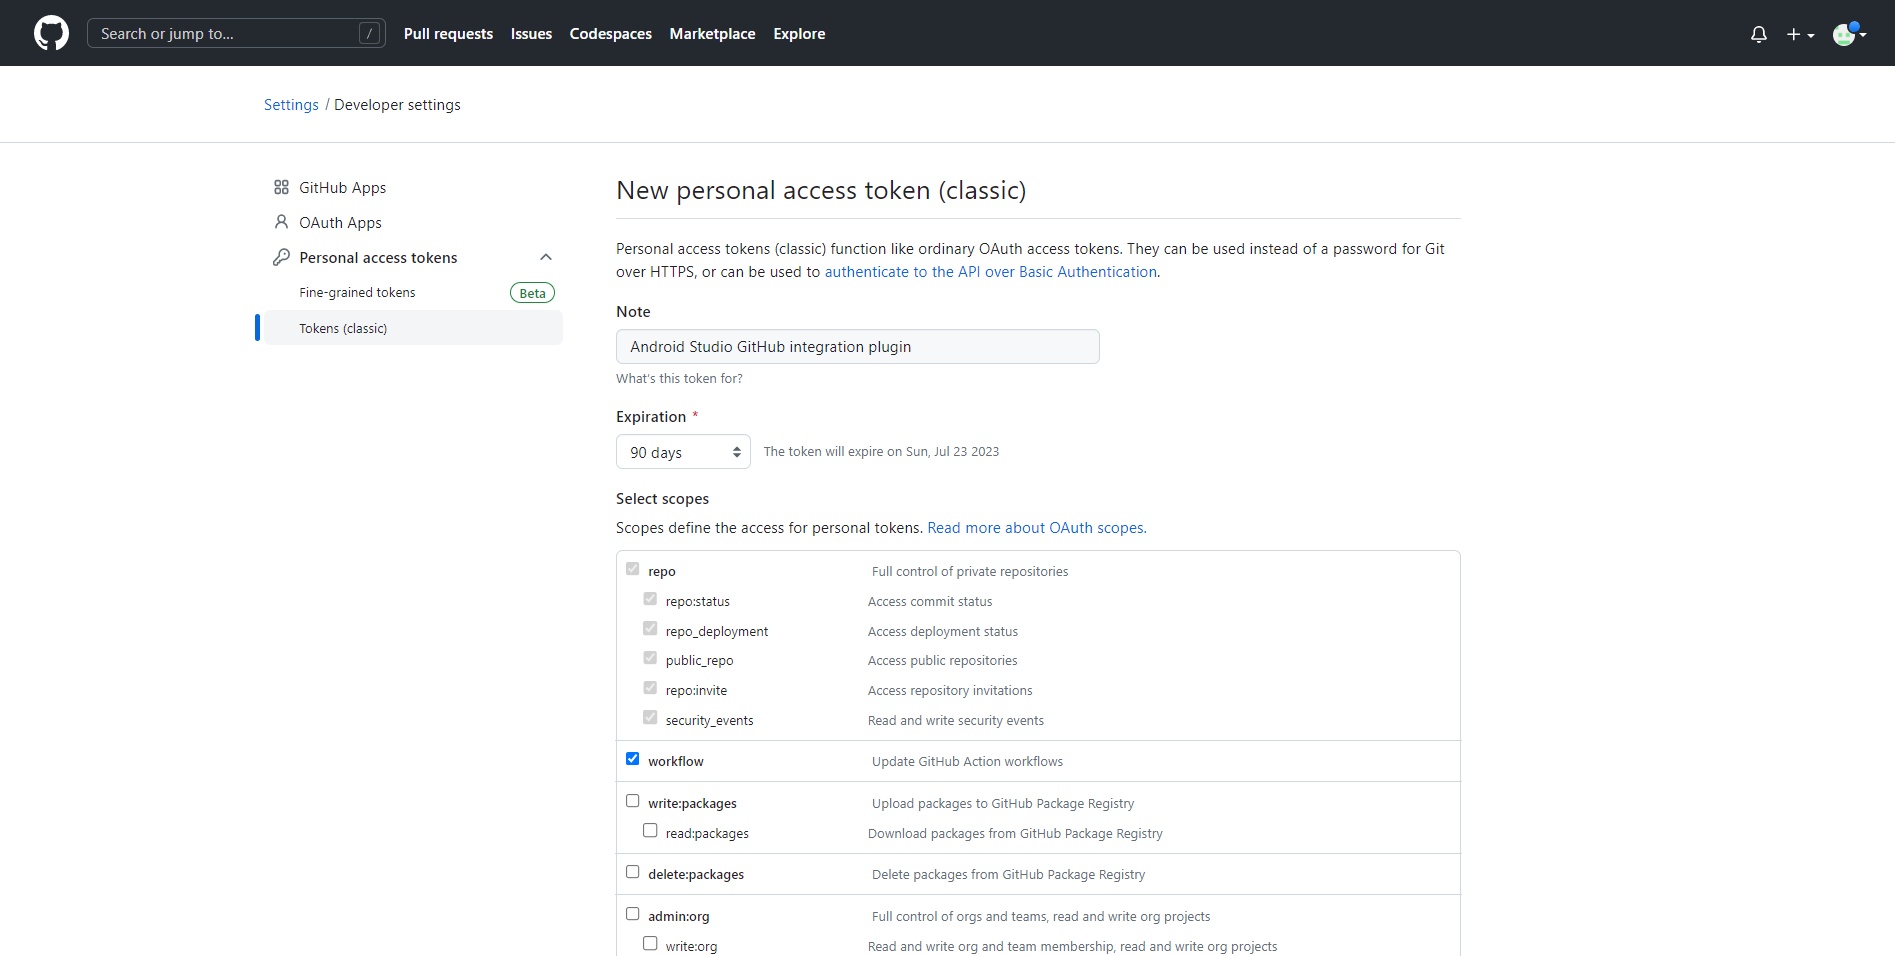
Task: Uncheck the workflow scope checkbox
Action: click(x=632, y=759)
